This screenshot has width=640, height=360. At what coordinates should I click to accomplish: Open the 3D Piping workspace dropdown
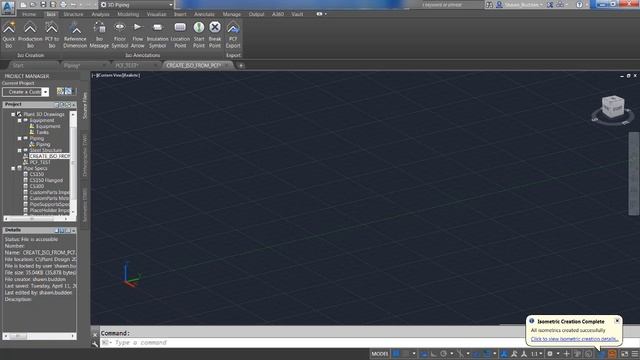(137, 4)
